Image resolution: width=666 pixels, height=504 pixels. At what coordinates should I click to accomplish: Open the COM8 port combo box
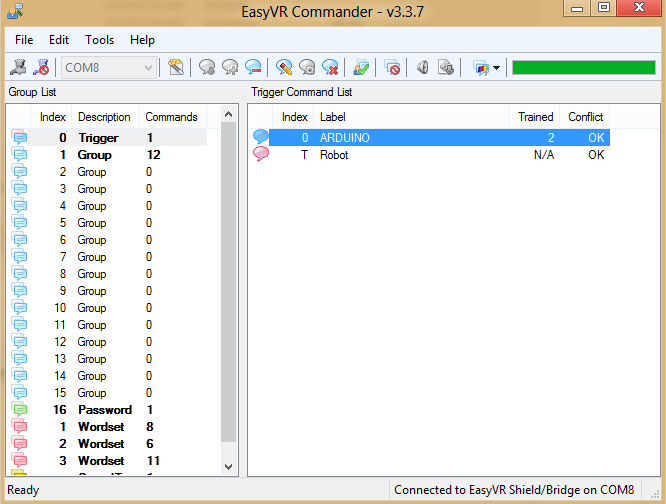(109, 68)
